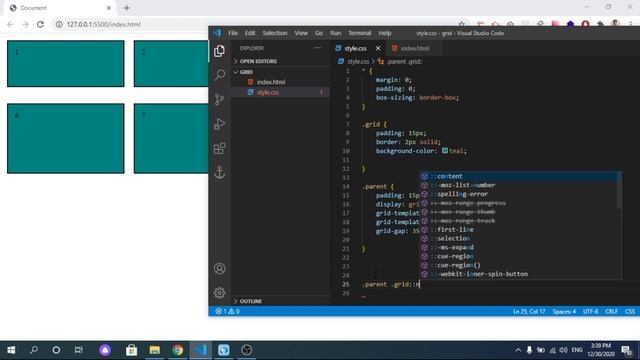Screen dimensions: 640x360
Task: Open Source Control view in activity bar
Action: click(219, 99)
